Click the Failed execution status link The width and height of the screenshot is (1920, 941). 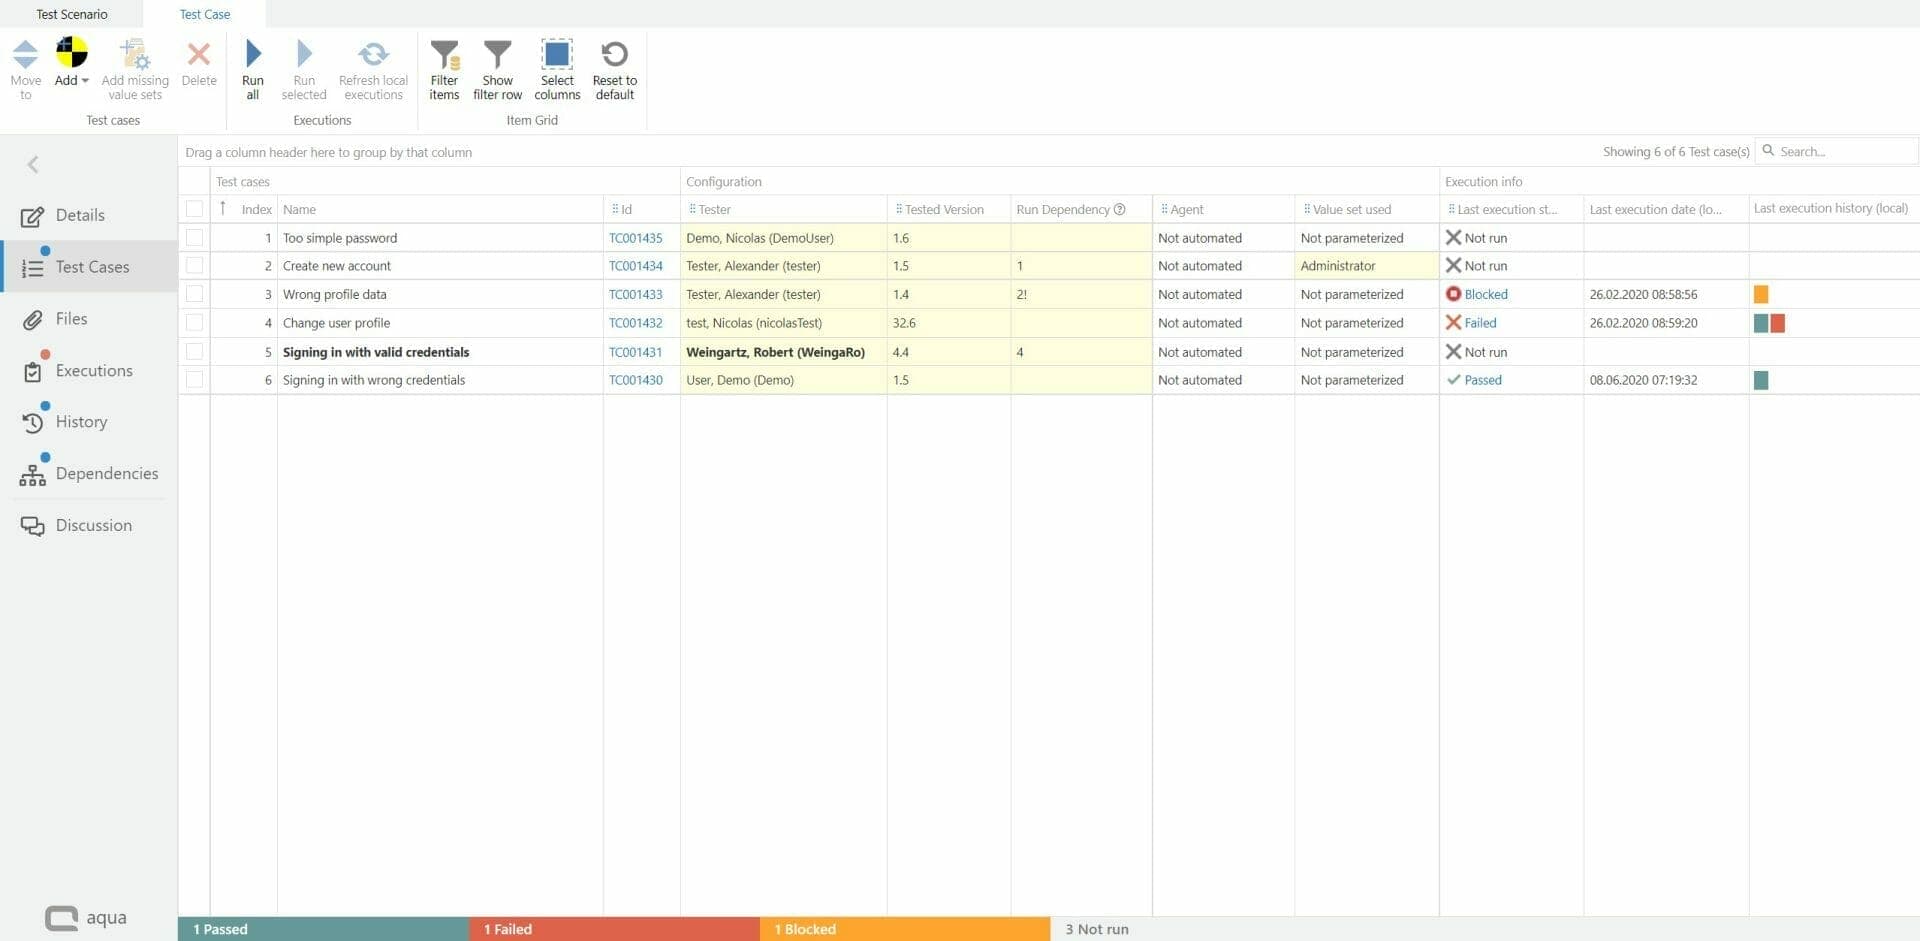pyautogui.click(x=1480, y=323)
